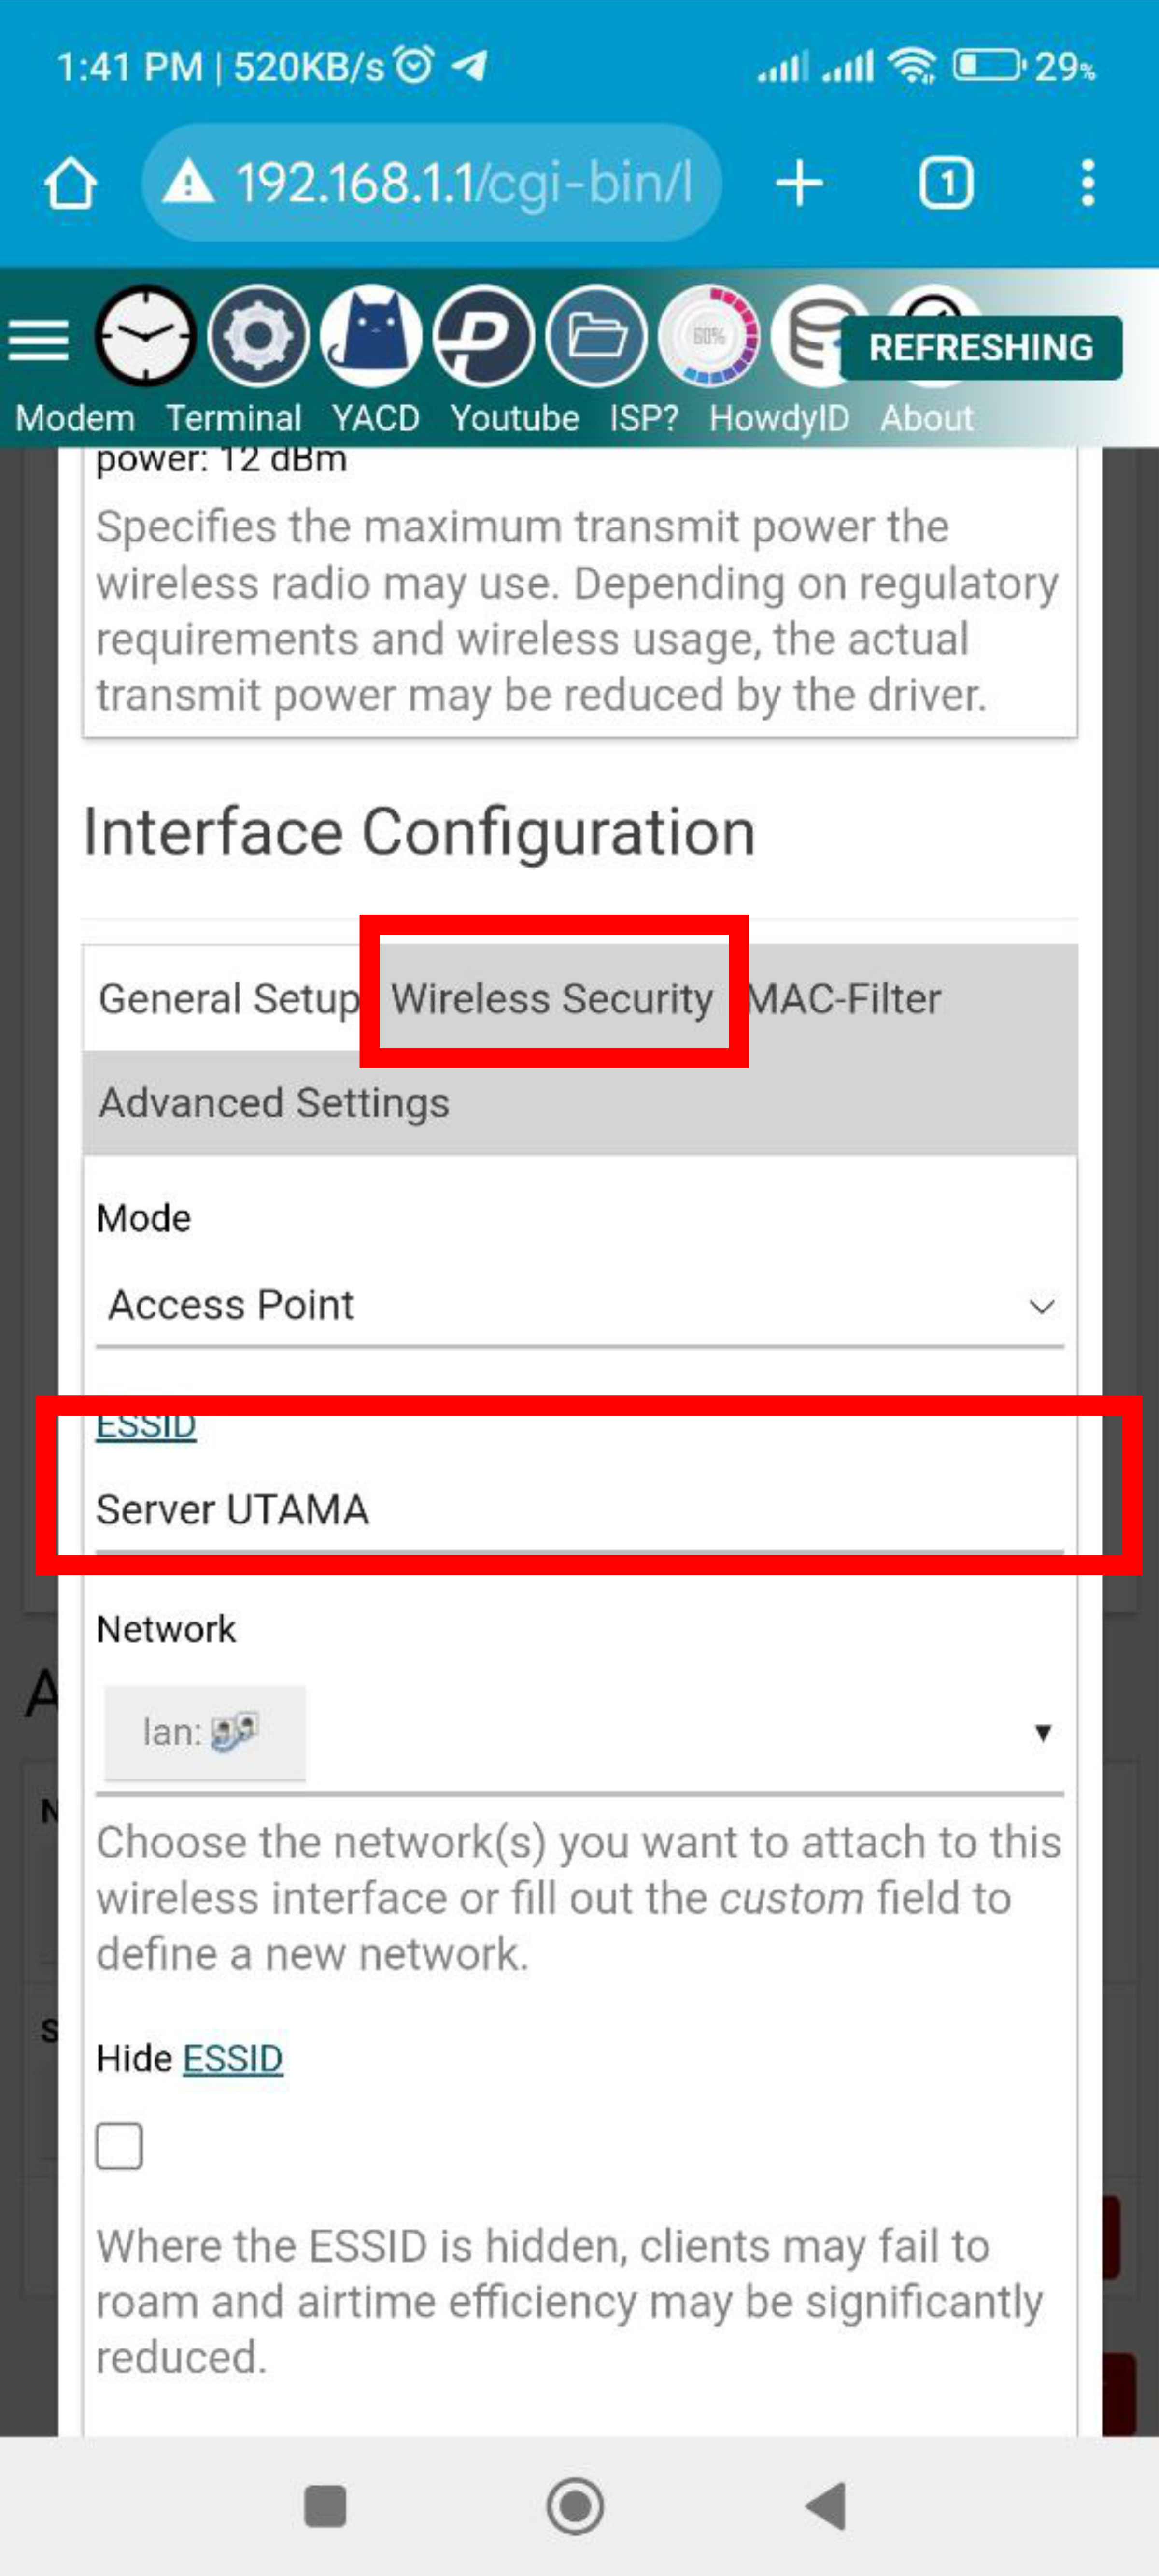Select the General Setup tab
Image resolution: width=1159 pixels, height=2576 pixels.
click(x=229, y=998)
